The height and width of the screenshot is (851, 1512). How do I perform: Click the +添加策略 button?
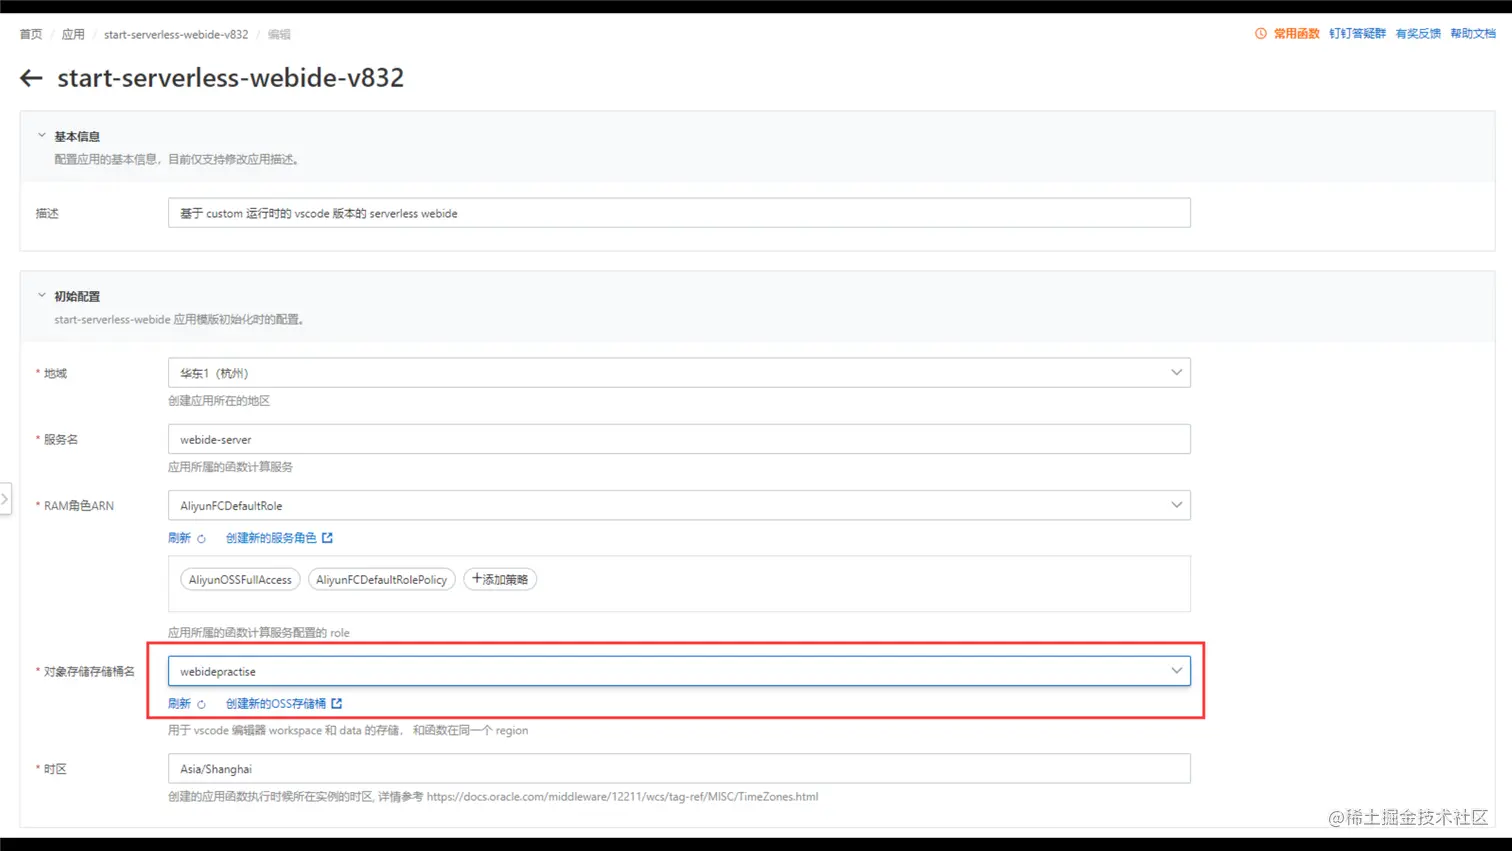tap(500, 580)
